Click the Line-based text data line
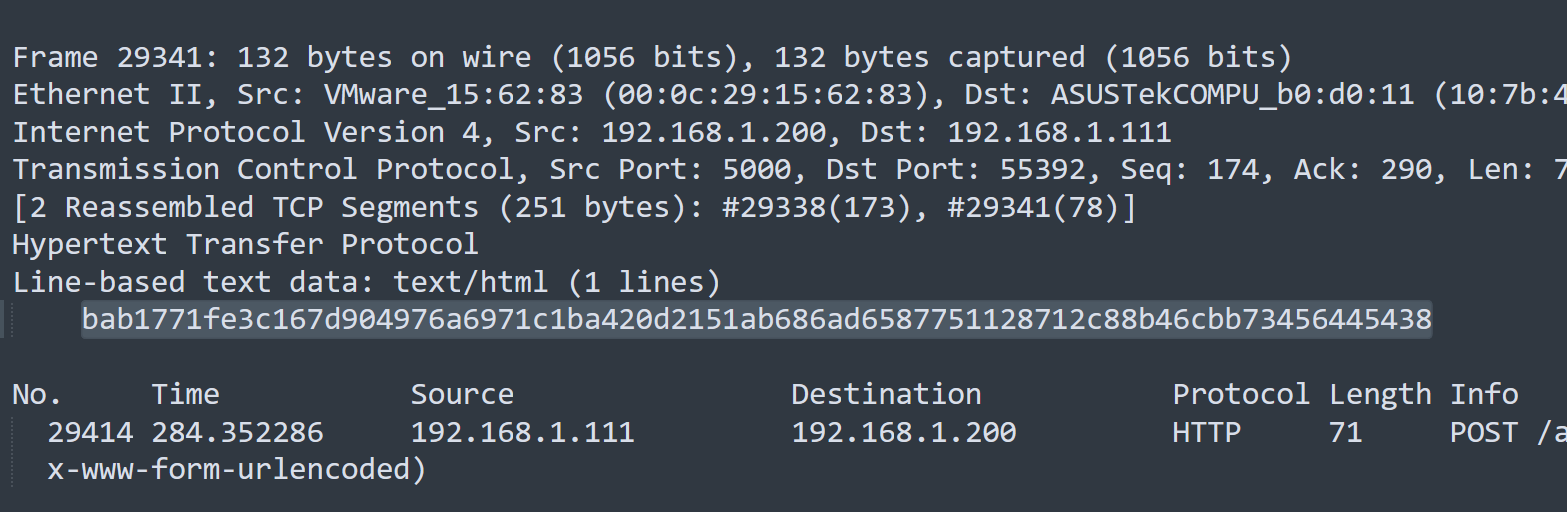Viewport: 1567px width, 512px height. [x=365, y=282]
